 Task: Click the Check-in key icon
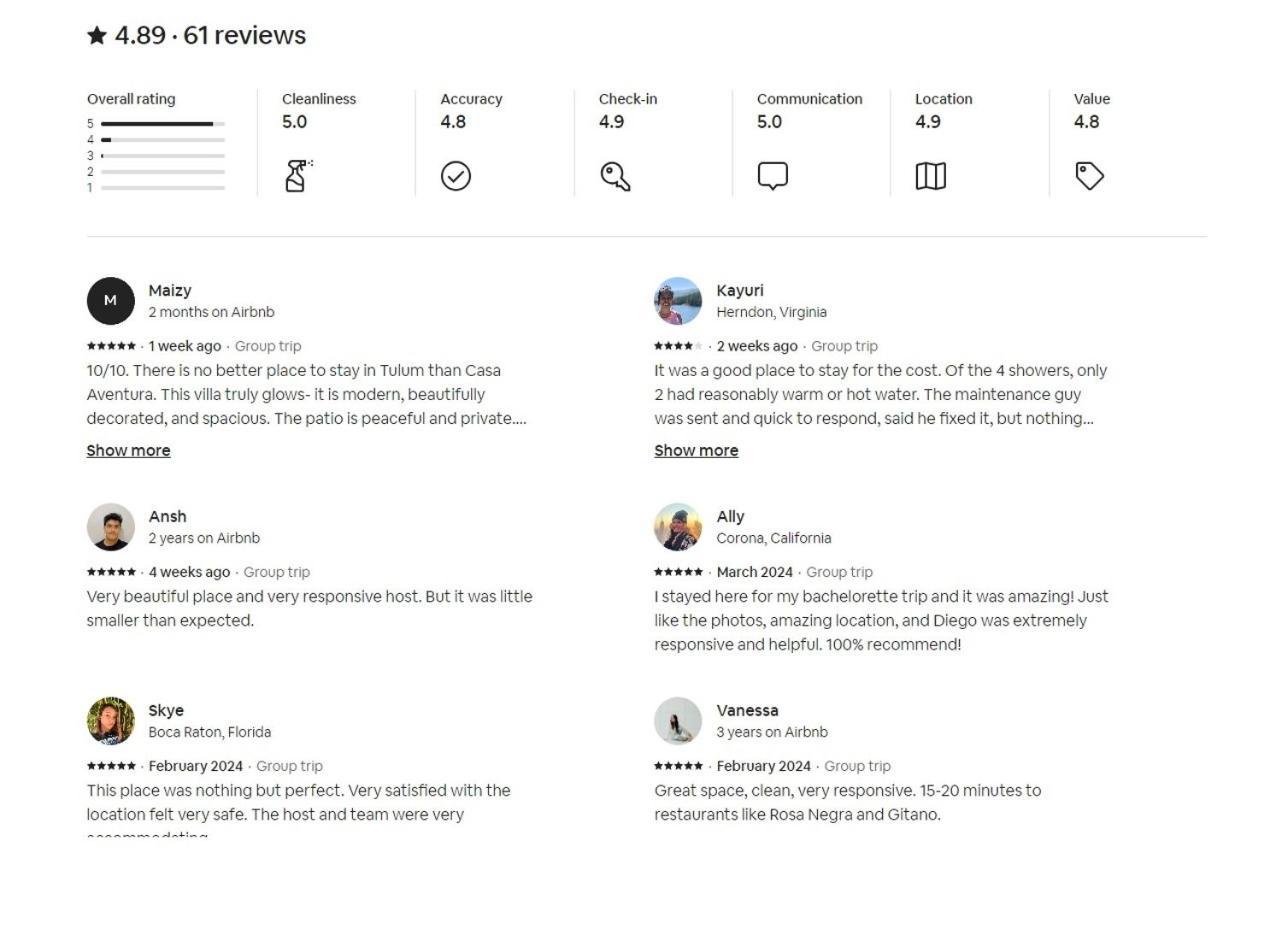pos(615,176)
